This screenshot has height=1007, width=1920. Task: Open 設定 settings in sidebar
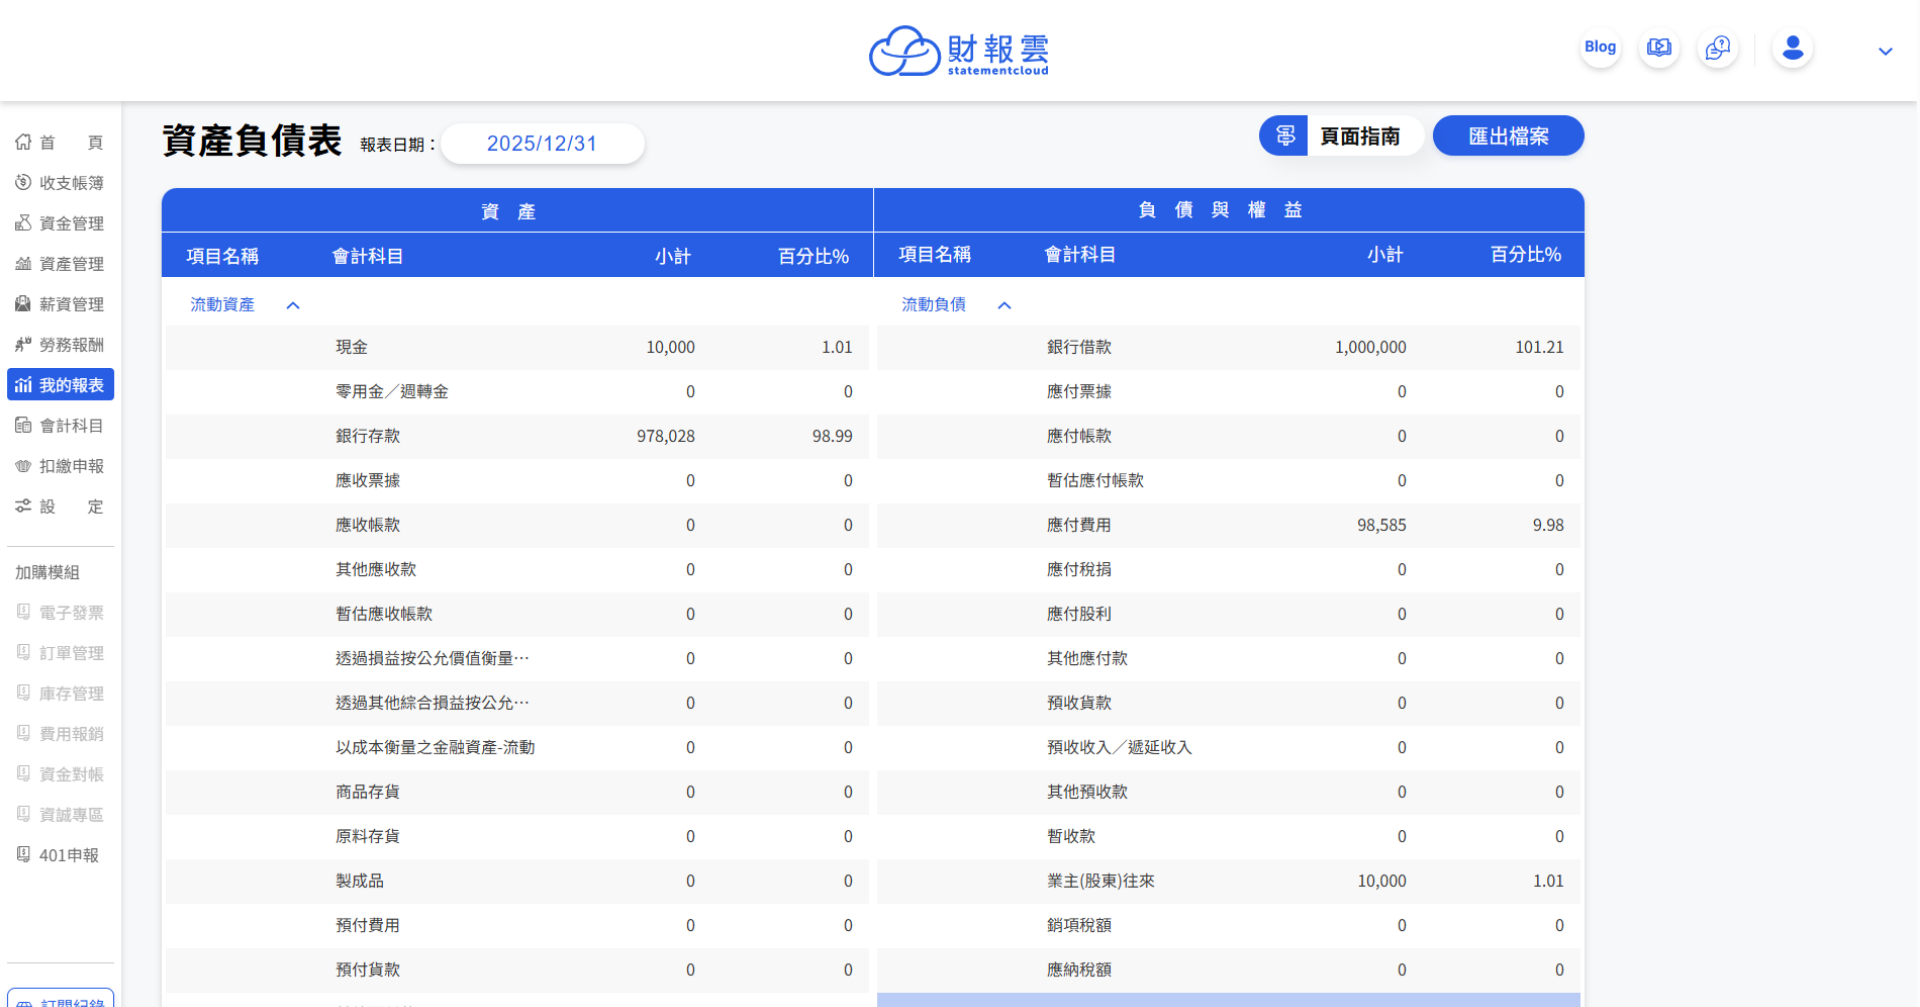click(60, 507)
